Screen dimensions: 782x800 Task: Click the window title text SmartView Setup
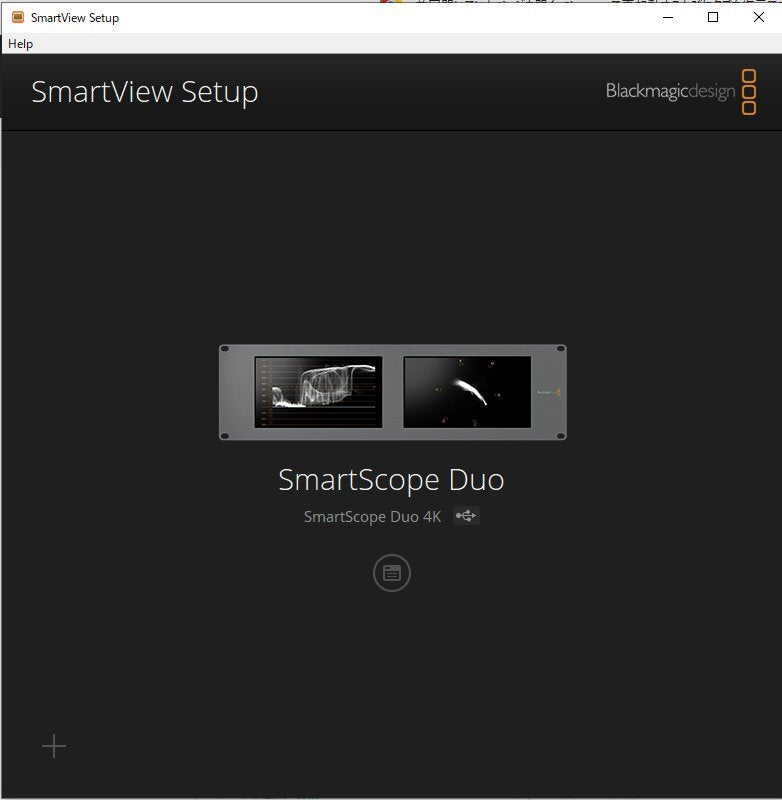coord(74,18)
